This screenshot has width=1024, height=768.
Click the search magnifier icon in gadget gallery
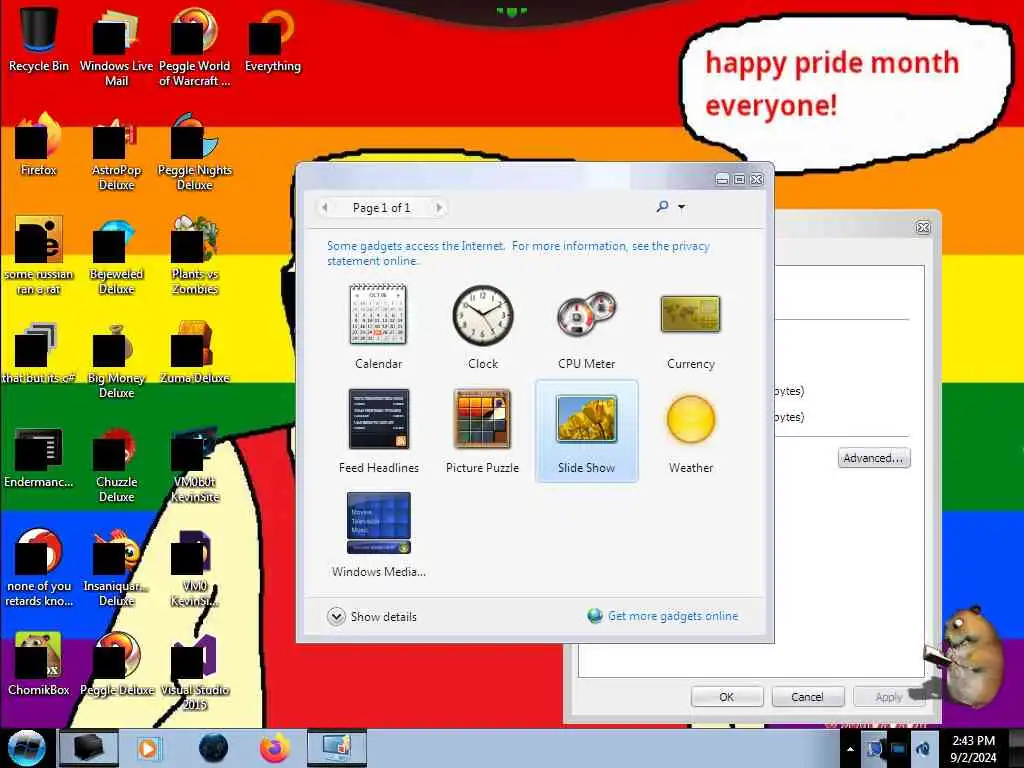point(662,207)
